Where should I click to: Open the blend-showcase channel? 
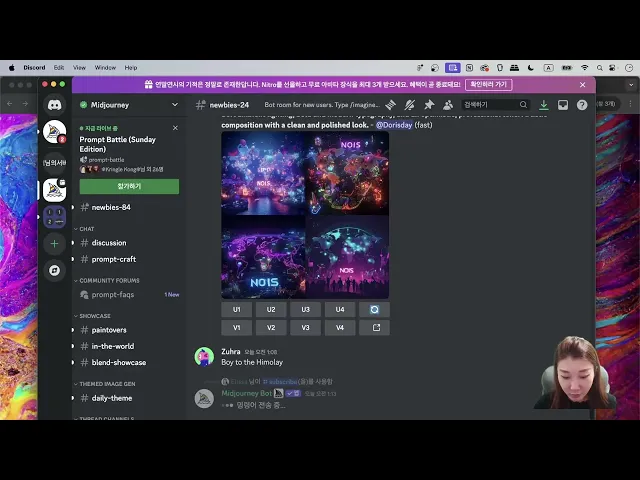pyautogui.click(x=127, y=362)
